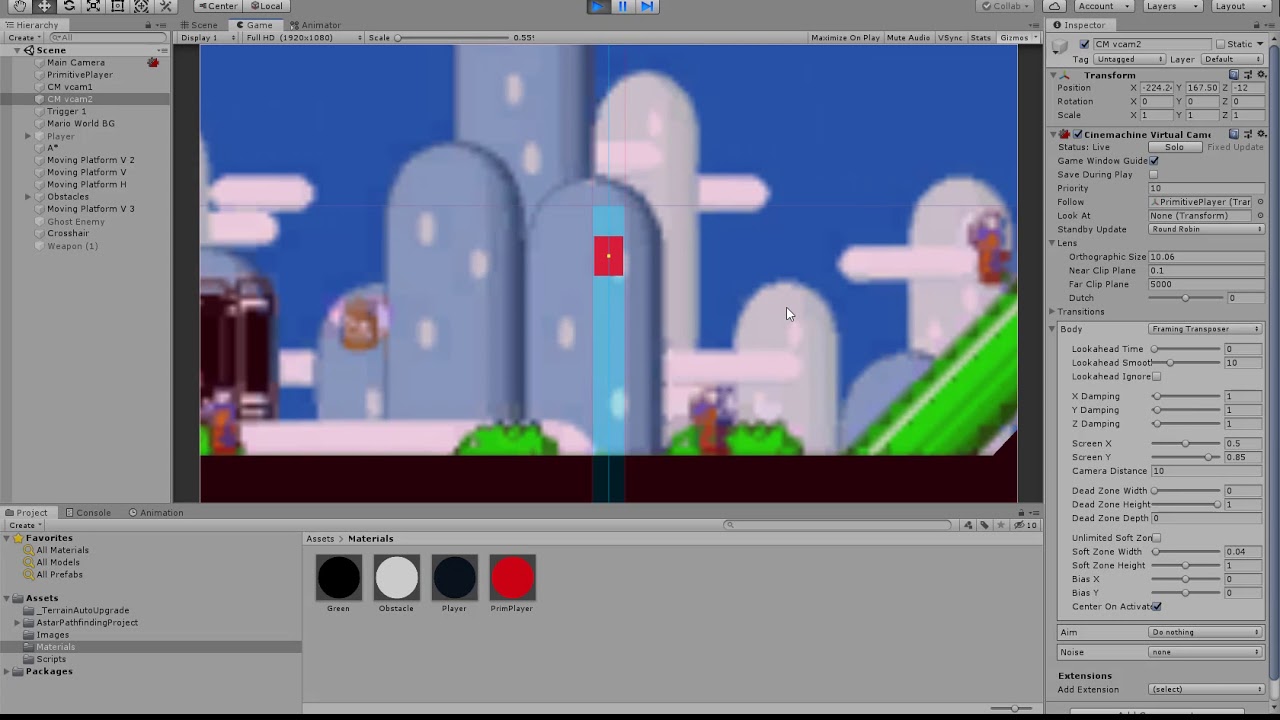Open Standby Update Round Robin dropdown
This screenshot has width=1280, height=720.
click(1206, 229)
